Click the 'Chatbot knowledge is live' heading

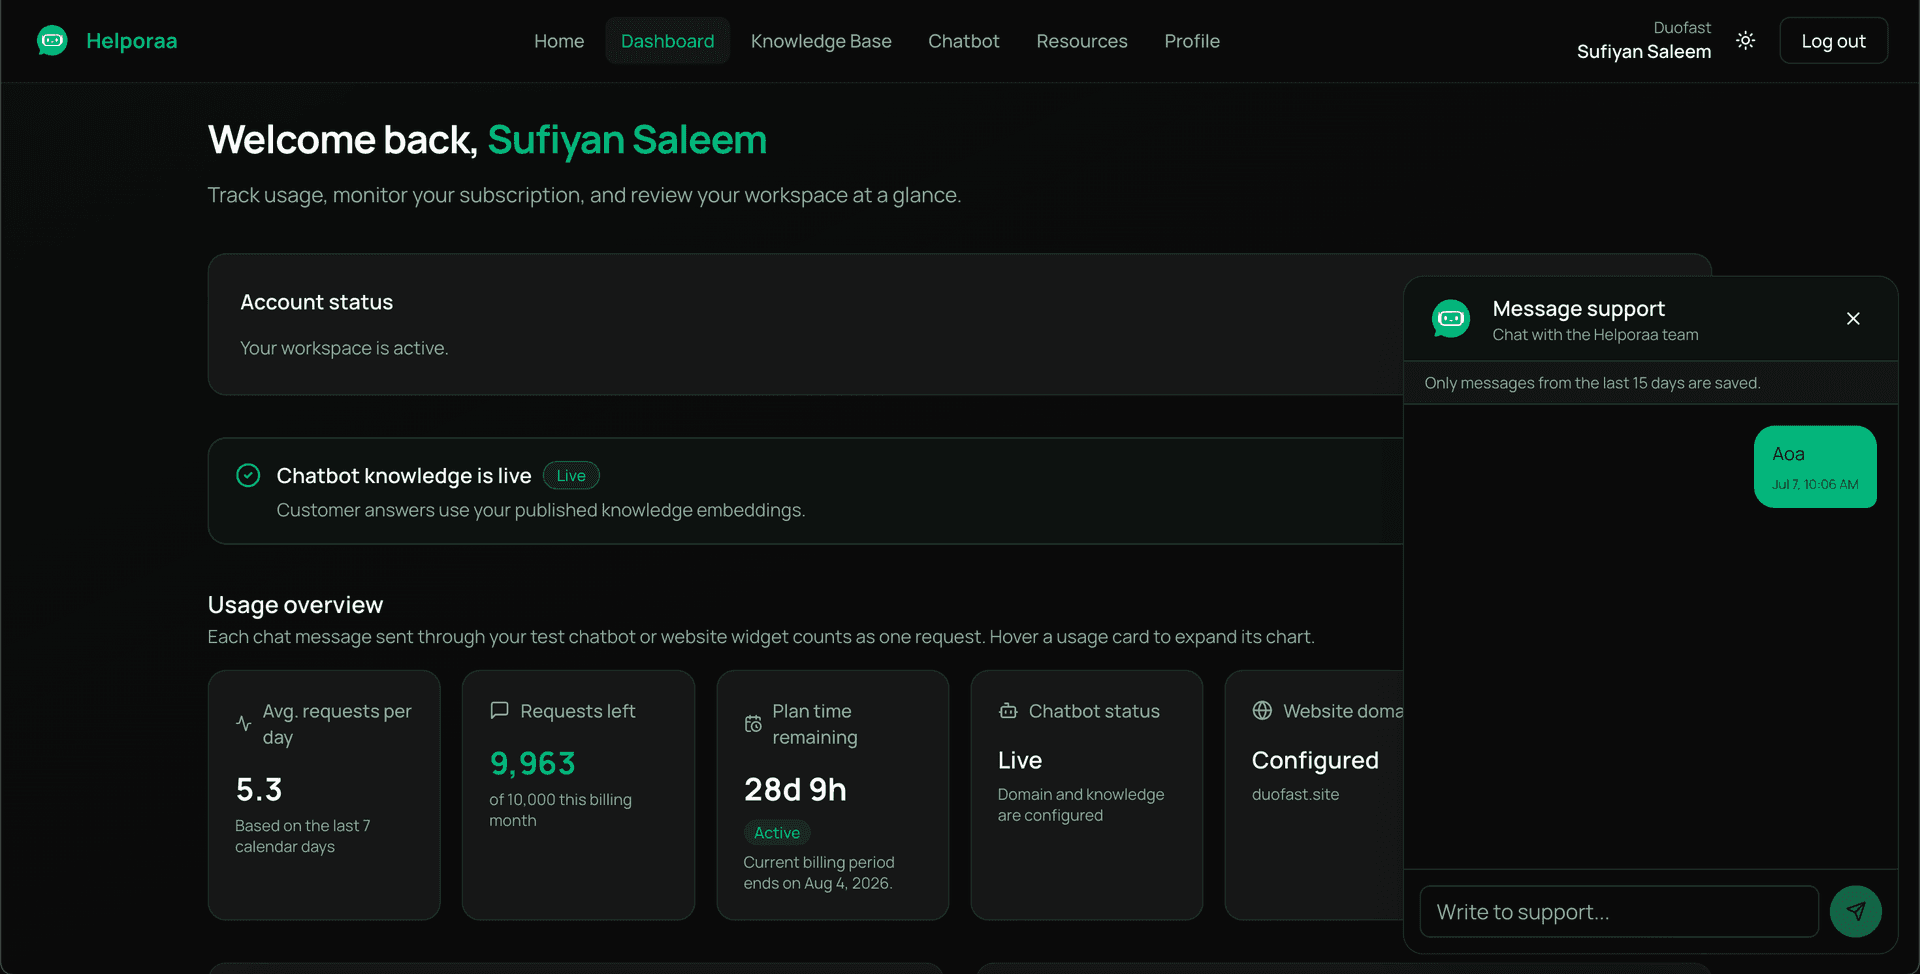point(404,475)
